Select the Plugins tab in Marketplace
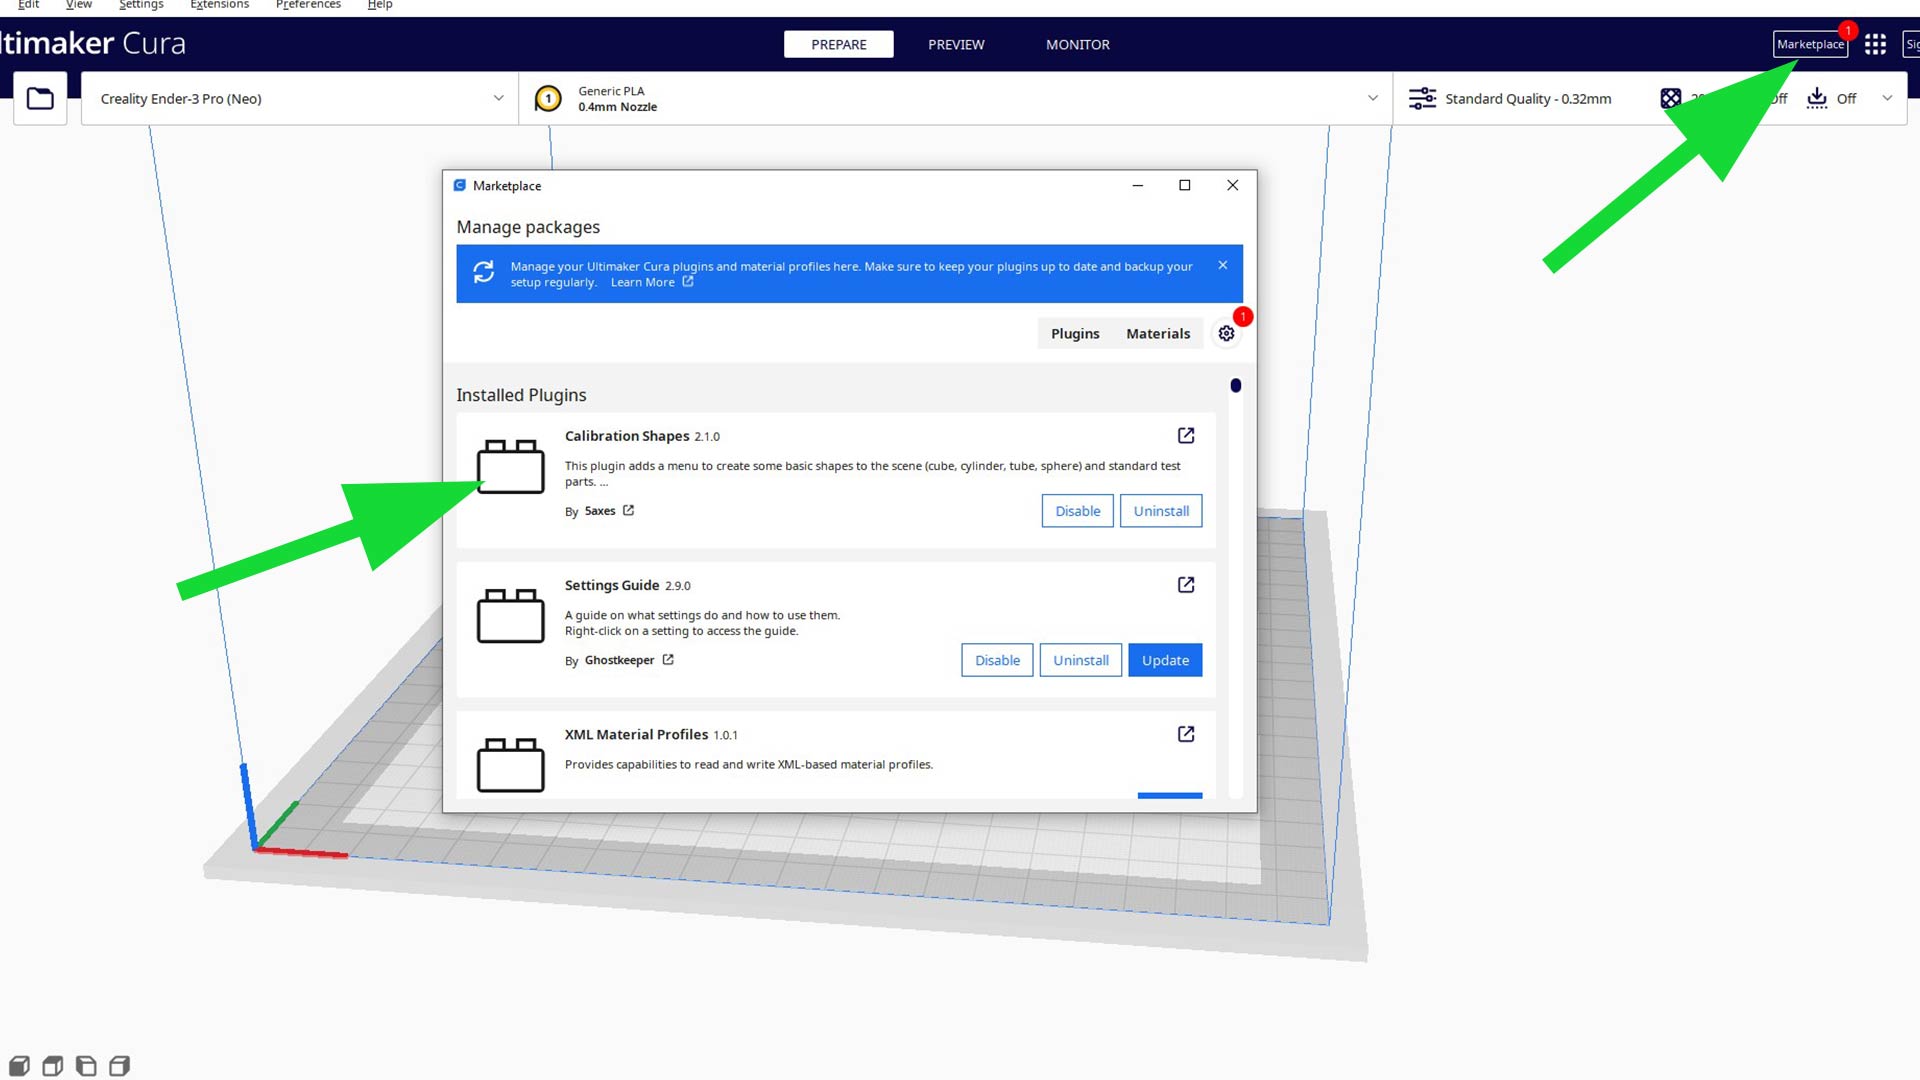The width and height of the screenshot is (1920, 1080). pyautogui.click(x=1075, y=333)
